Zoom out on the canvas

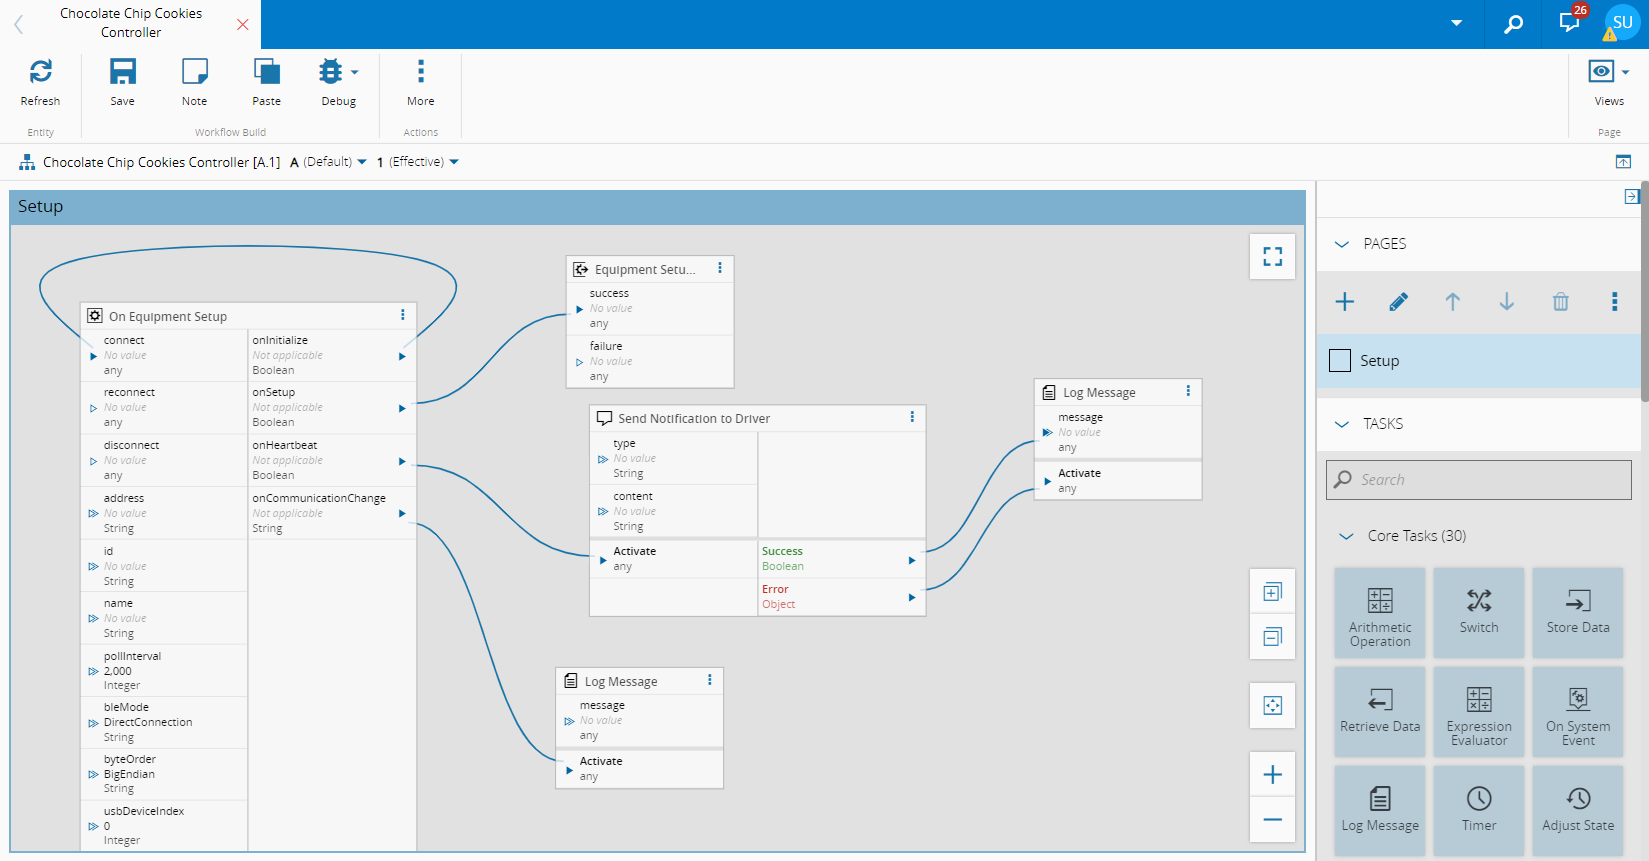pos(1272,820)
